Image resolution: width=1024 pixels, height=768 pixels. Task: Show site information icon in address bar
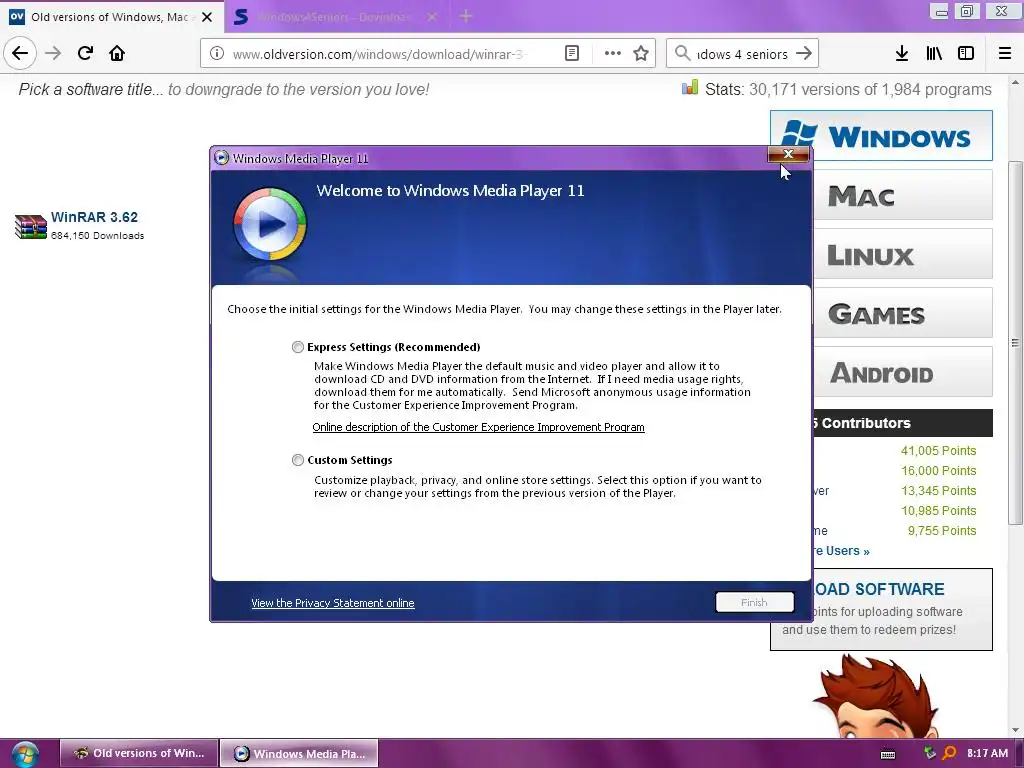point(217,54)
